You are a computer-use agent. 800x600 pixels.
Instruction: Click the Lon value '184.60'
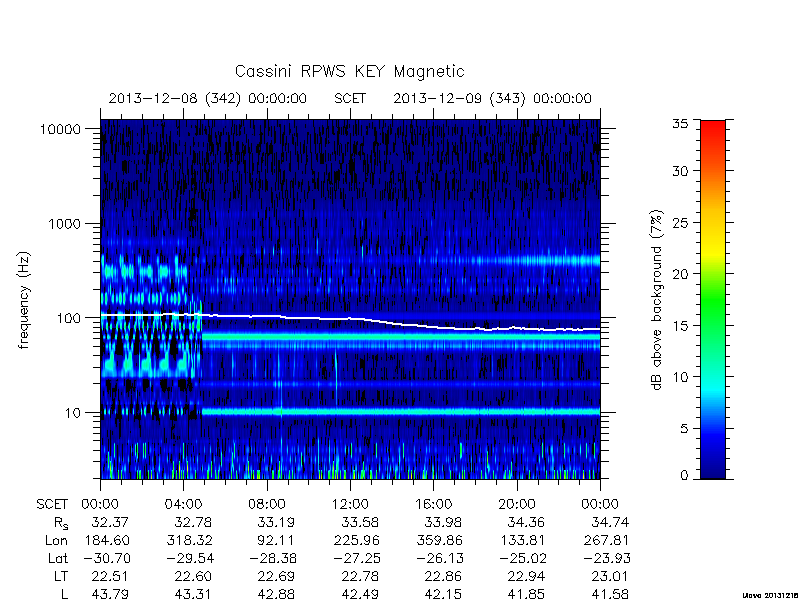(x=106, y=540)
